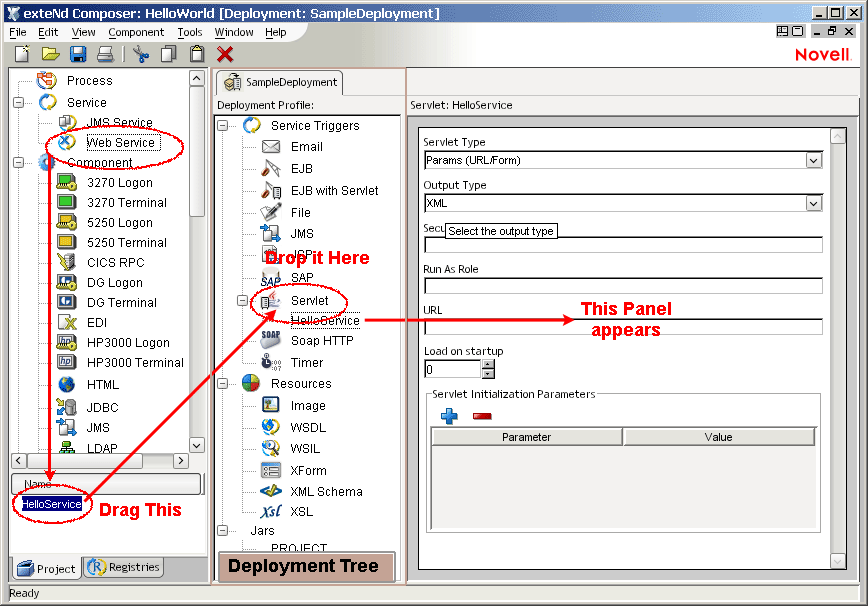Click the EDI component icon
The width and height of the screenshot is (868, 606).
(x=67, y=323)
